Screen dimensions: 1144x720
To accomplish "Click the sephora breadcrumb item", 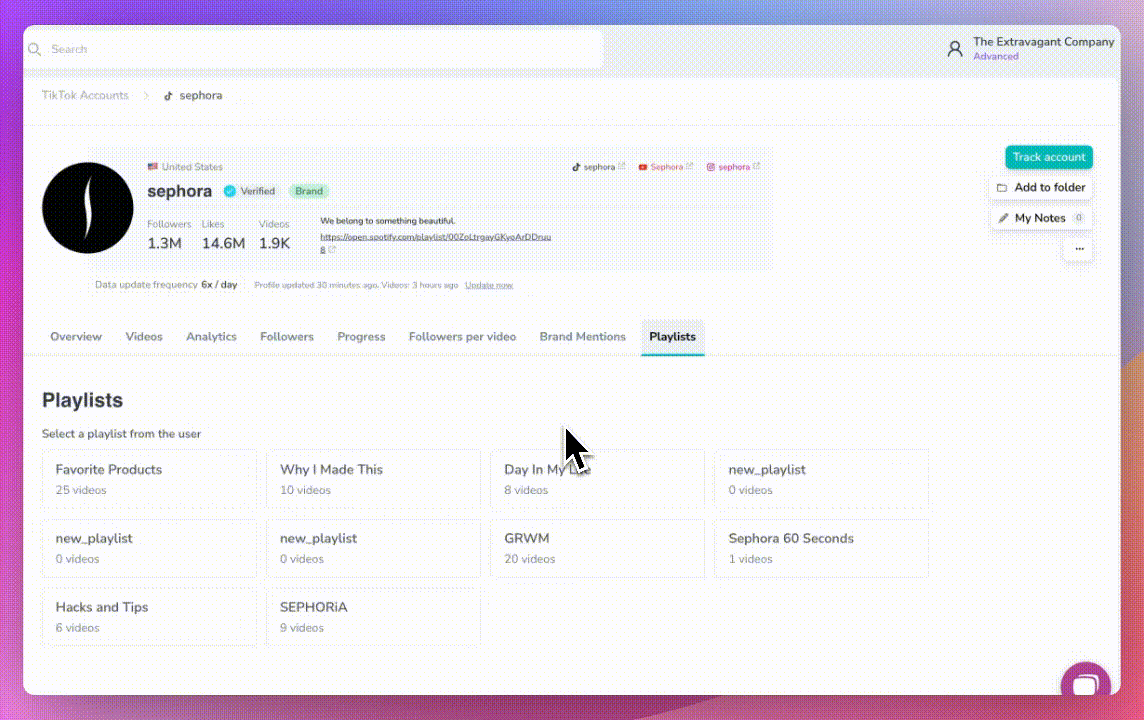I will pos(193,96).
